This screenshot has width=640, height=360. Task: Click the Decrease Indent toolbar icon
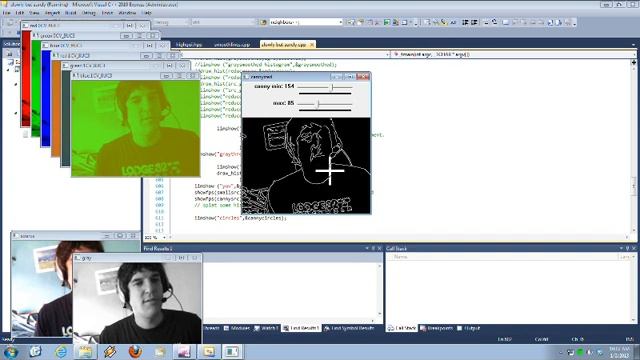(x=465, y=22)
